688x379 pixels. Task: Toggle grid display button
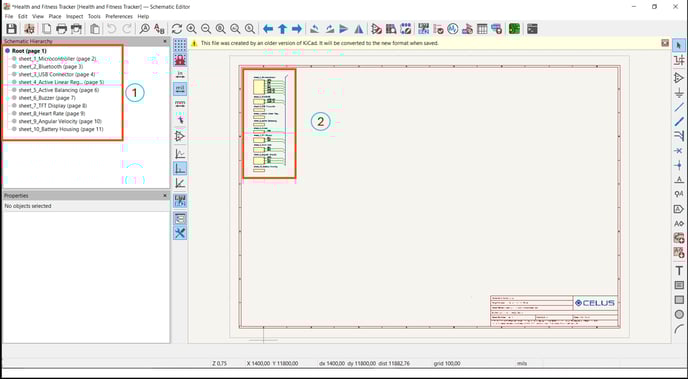180,45
